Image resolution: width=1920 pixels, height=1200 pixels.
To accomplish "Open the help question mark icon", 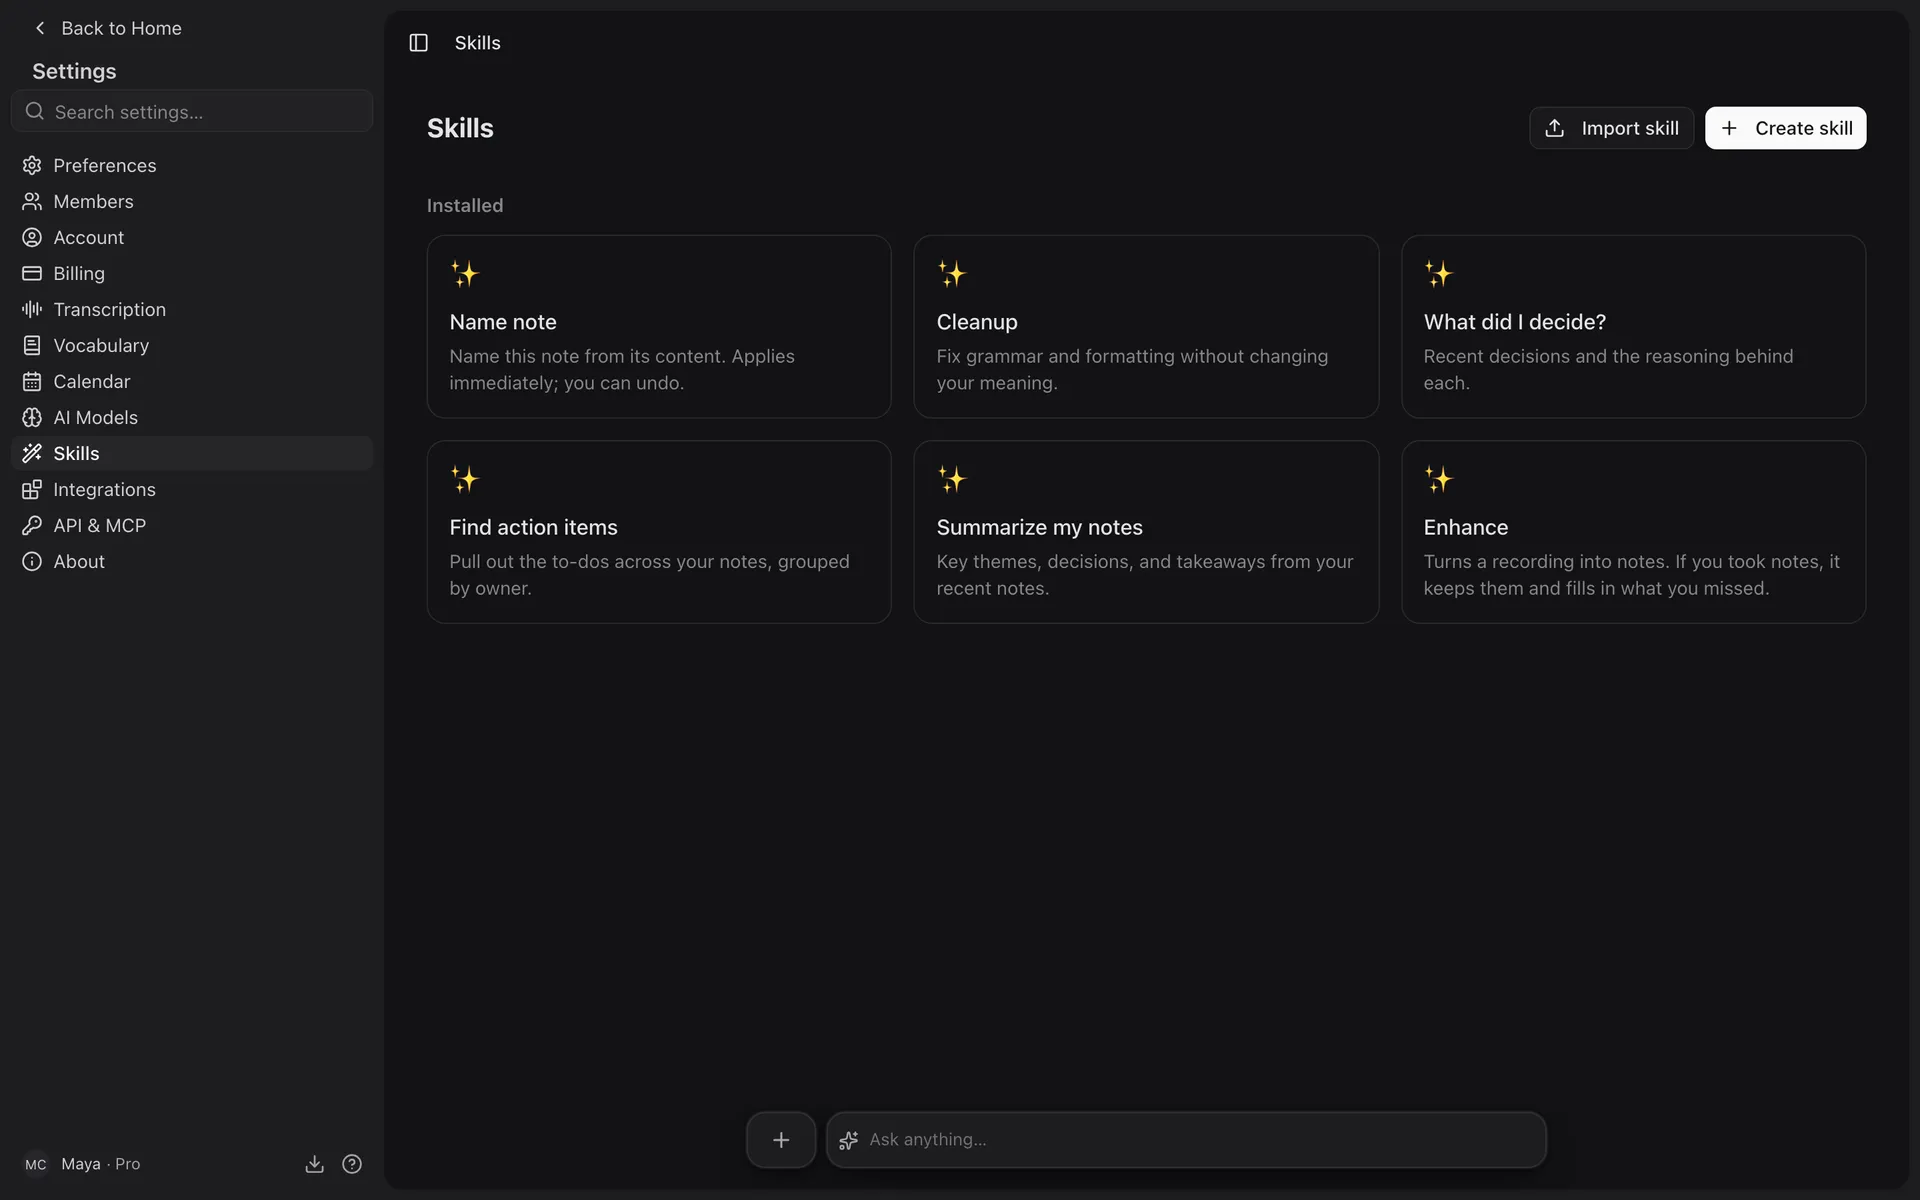I will point(352,1164).
